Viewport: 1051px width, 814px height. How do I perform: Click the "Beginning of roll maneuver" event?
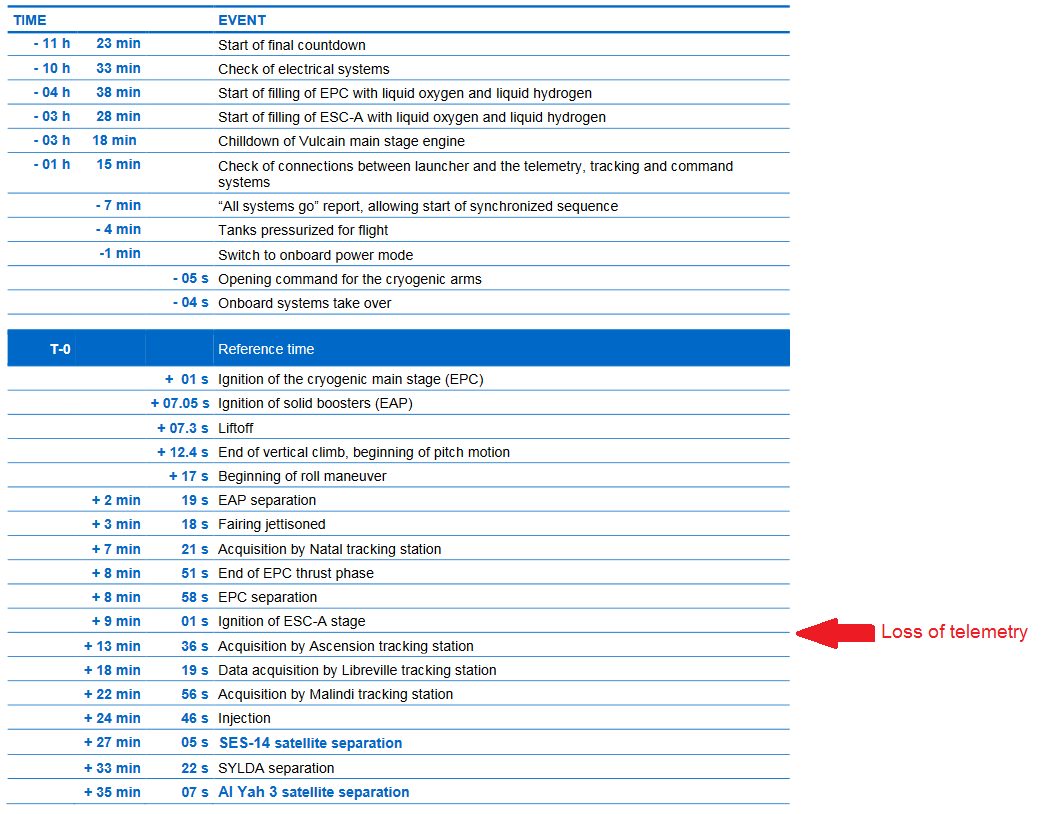point(302,476)
